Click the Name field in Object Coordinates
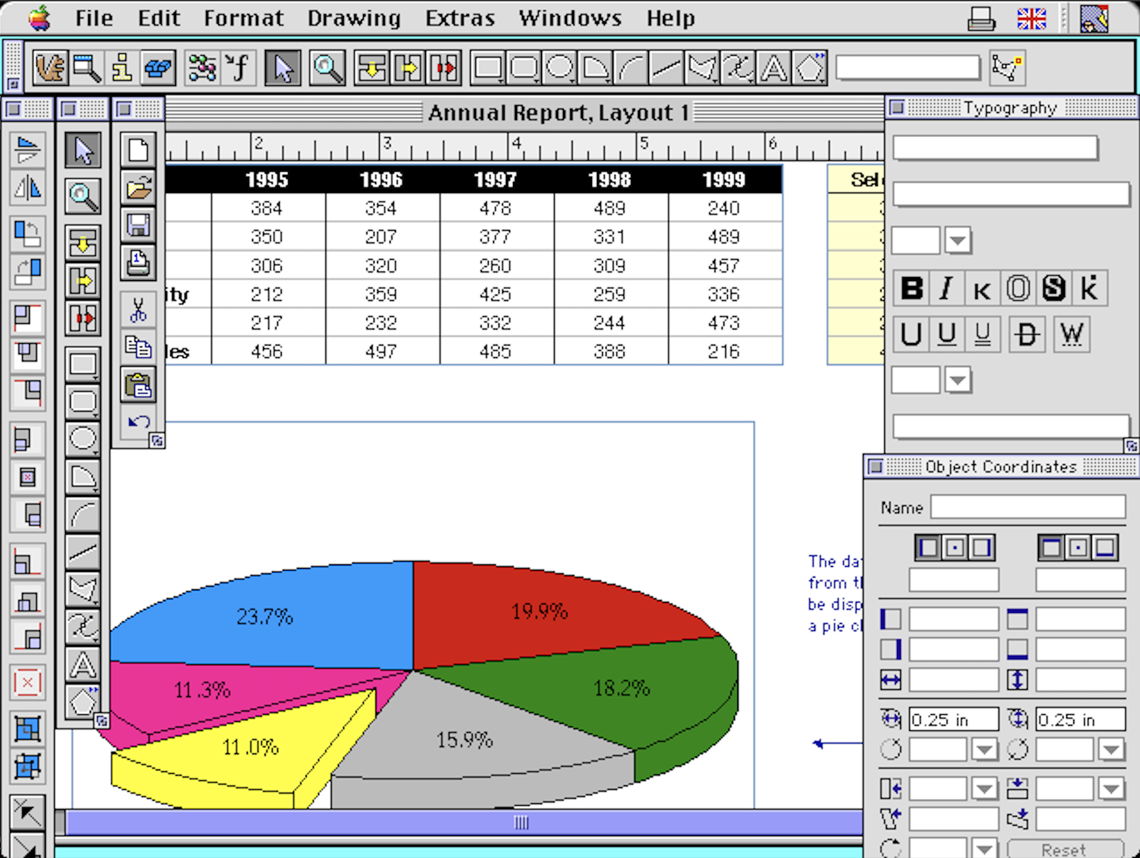The height and width of the screenshot is (858, 1140). click(x=1027, y=507)
